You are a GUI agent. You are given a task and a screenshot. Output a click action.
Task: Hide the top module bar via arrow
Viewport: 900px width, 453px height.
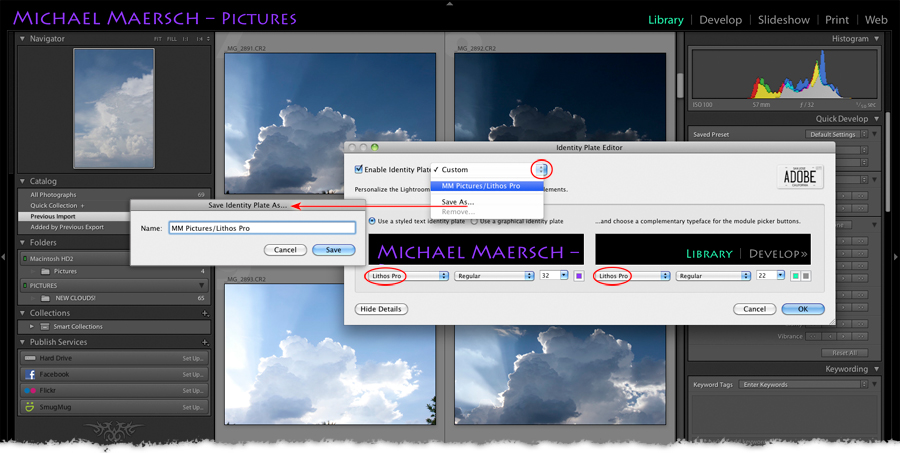pos(449,3)
